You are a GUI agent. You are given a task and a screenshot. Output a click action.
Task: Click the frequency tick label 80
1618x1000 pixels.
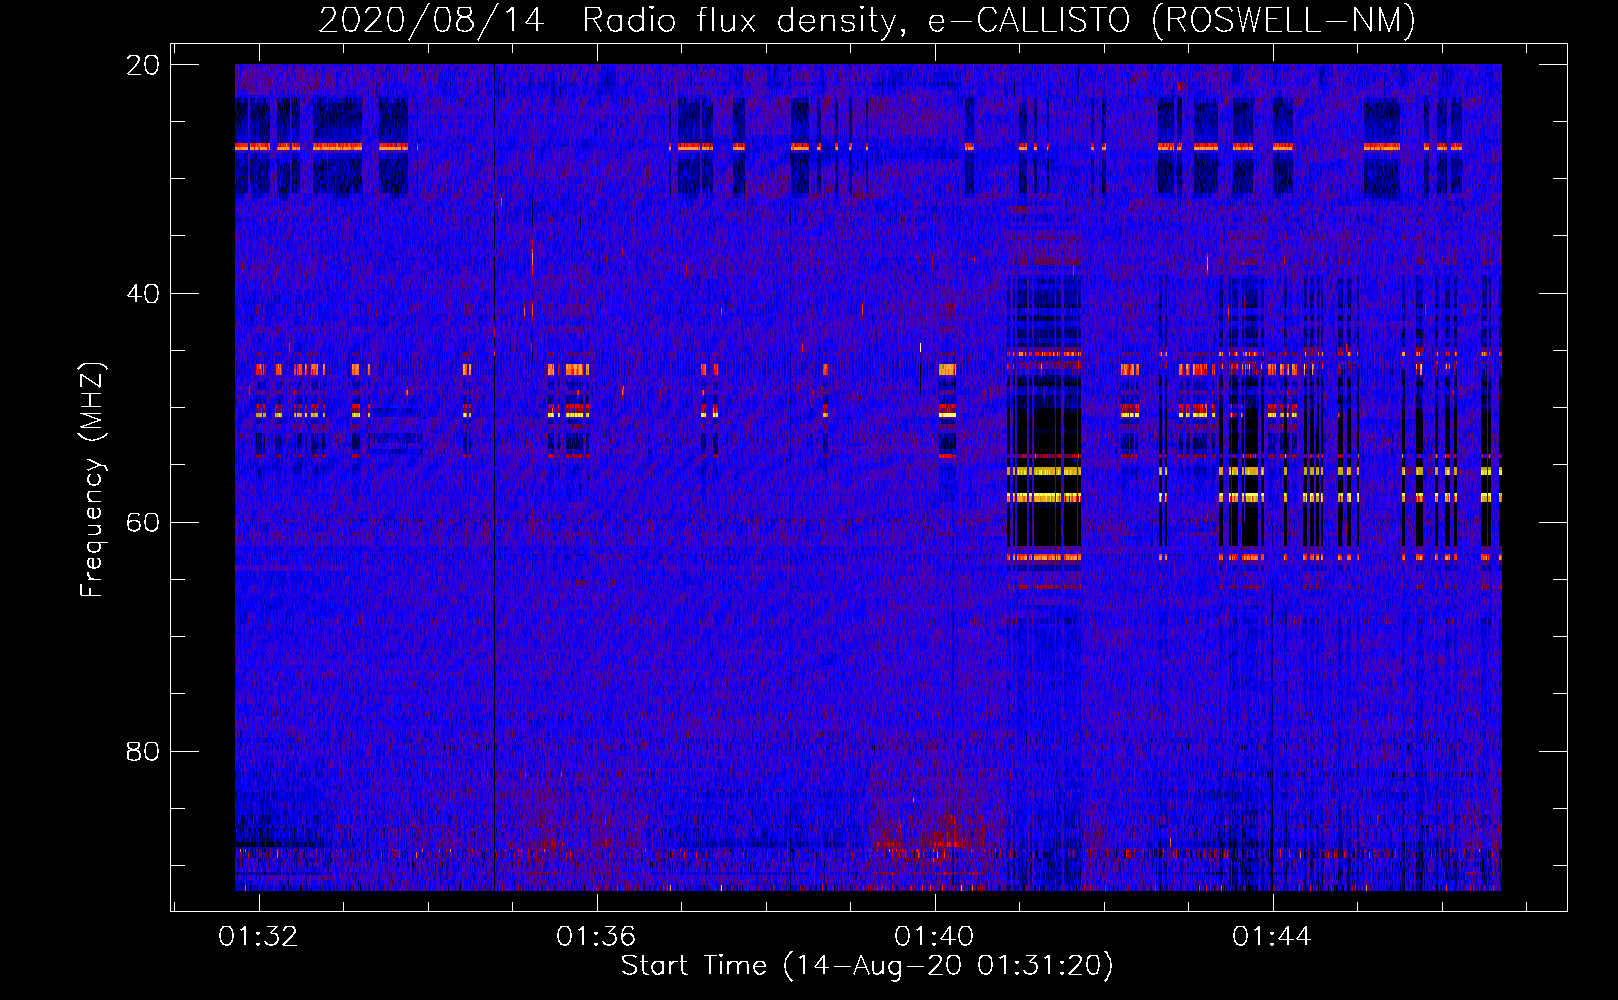coord(143,751)
